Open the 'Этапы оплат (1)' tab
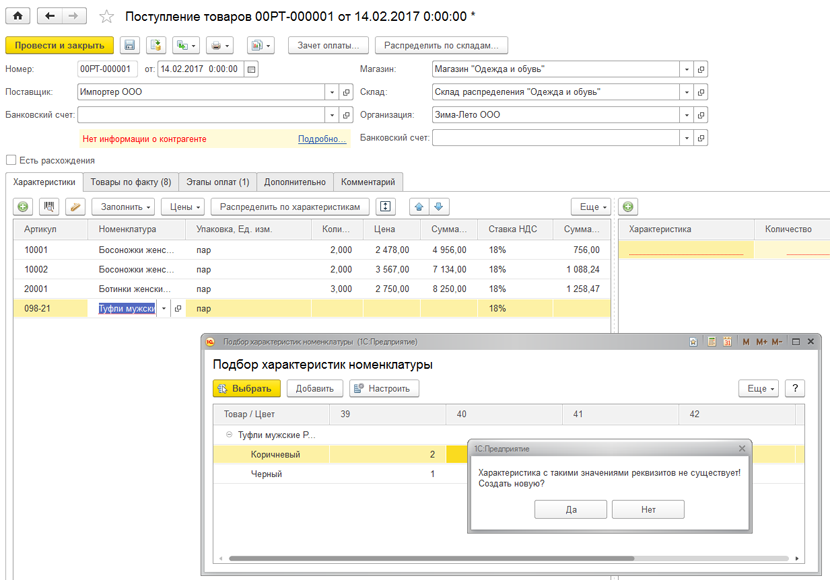The width and height of the screenshot is (830, 580). pos(217,182)
